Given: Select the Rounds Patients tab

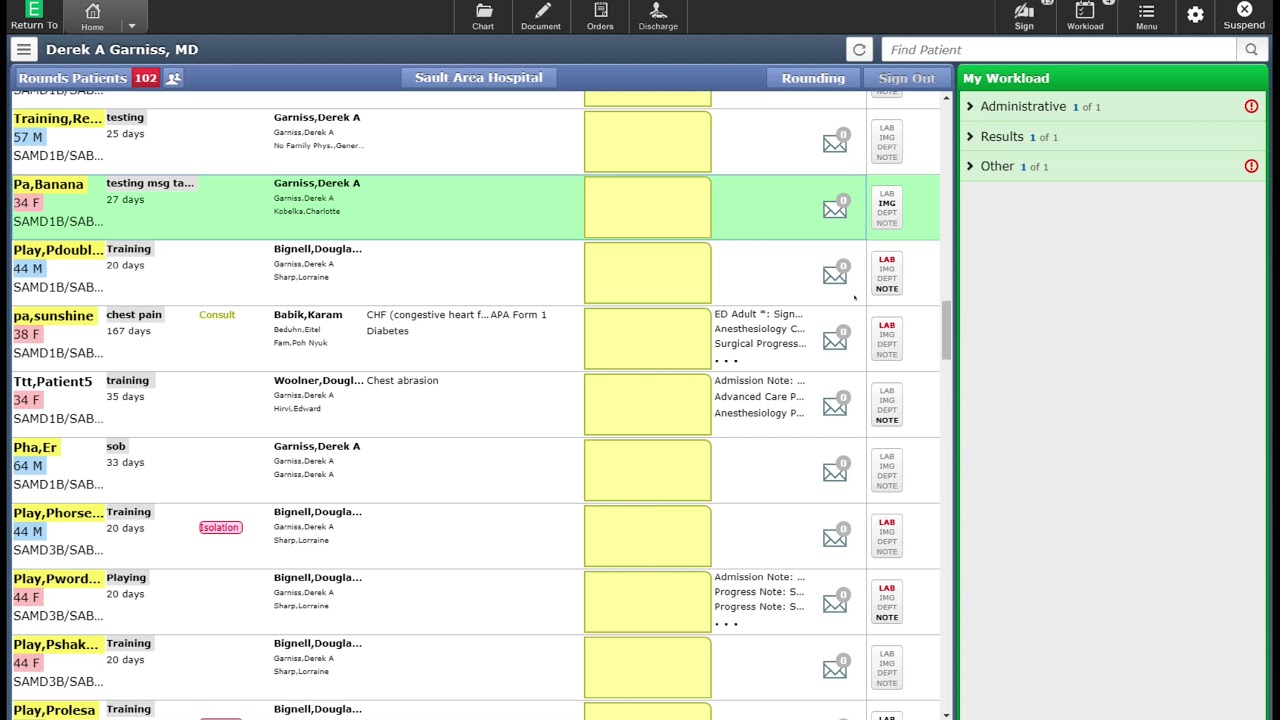Looking at the screenshot, I should [x=72, y=78].
